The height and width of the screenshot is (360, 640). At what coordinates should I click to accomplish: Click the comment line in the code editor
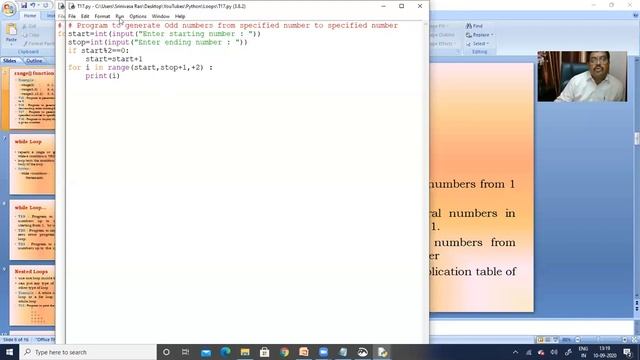pos(233,25)
